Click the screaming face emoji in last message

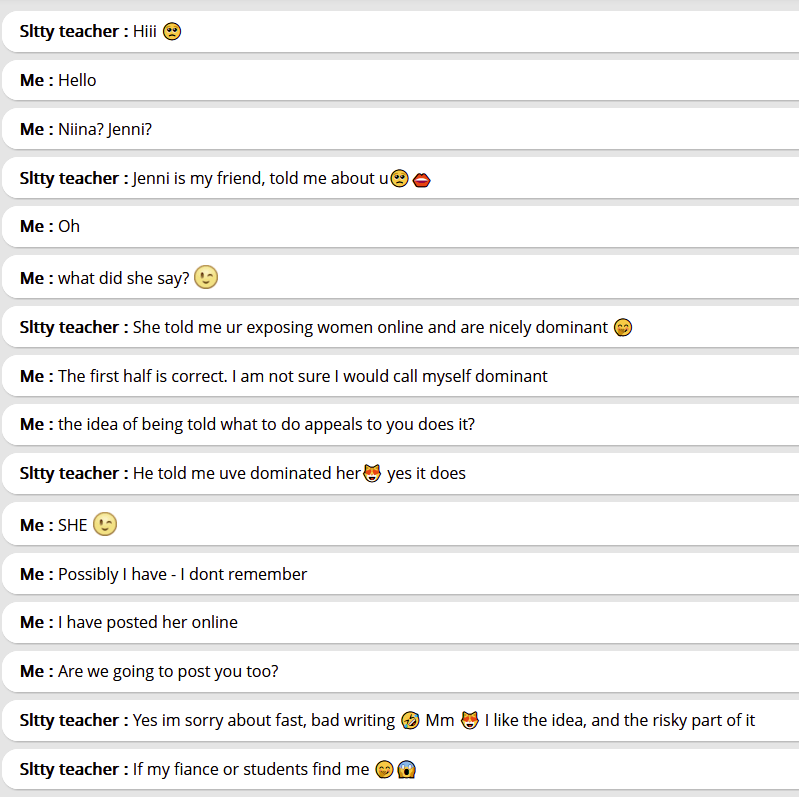tap(406, 769)
